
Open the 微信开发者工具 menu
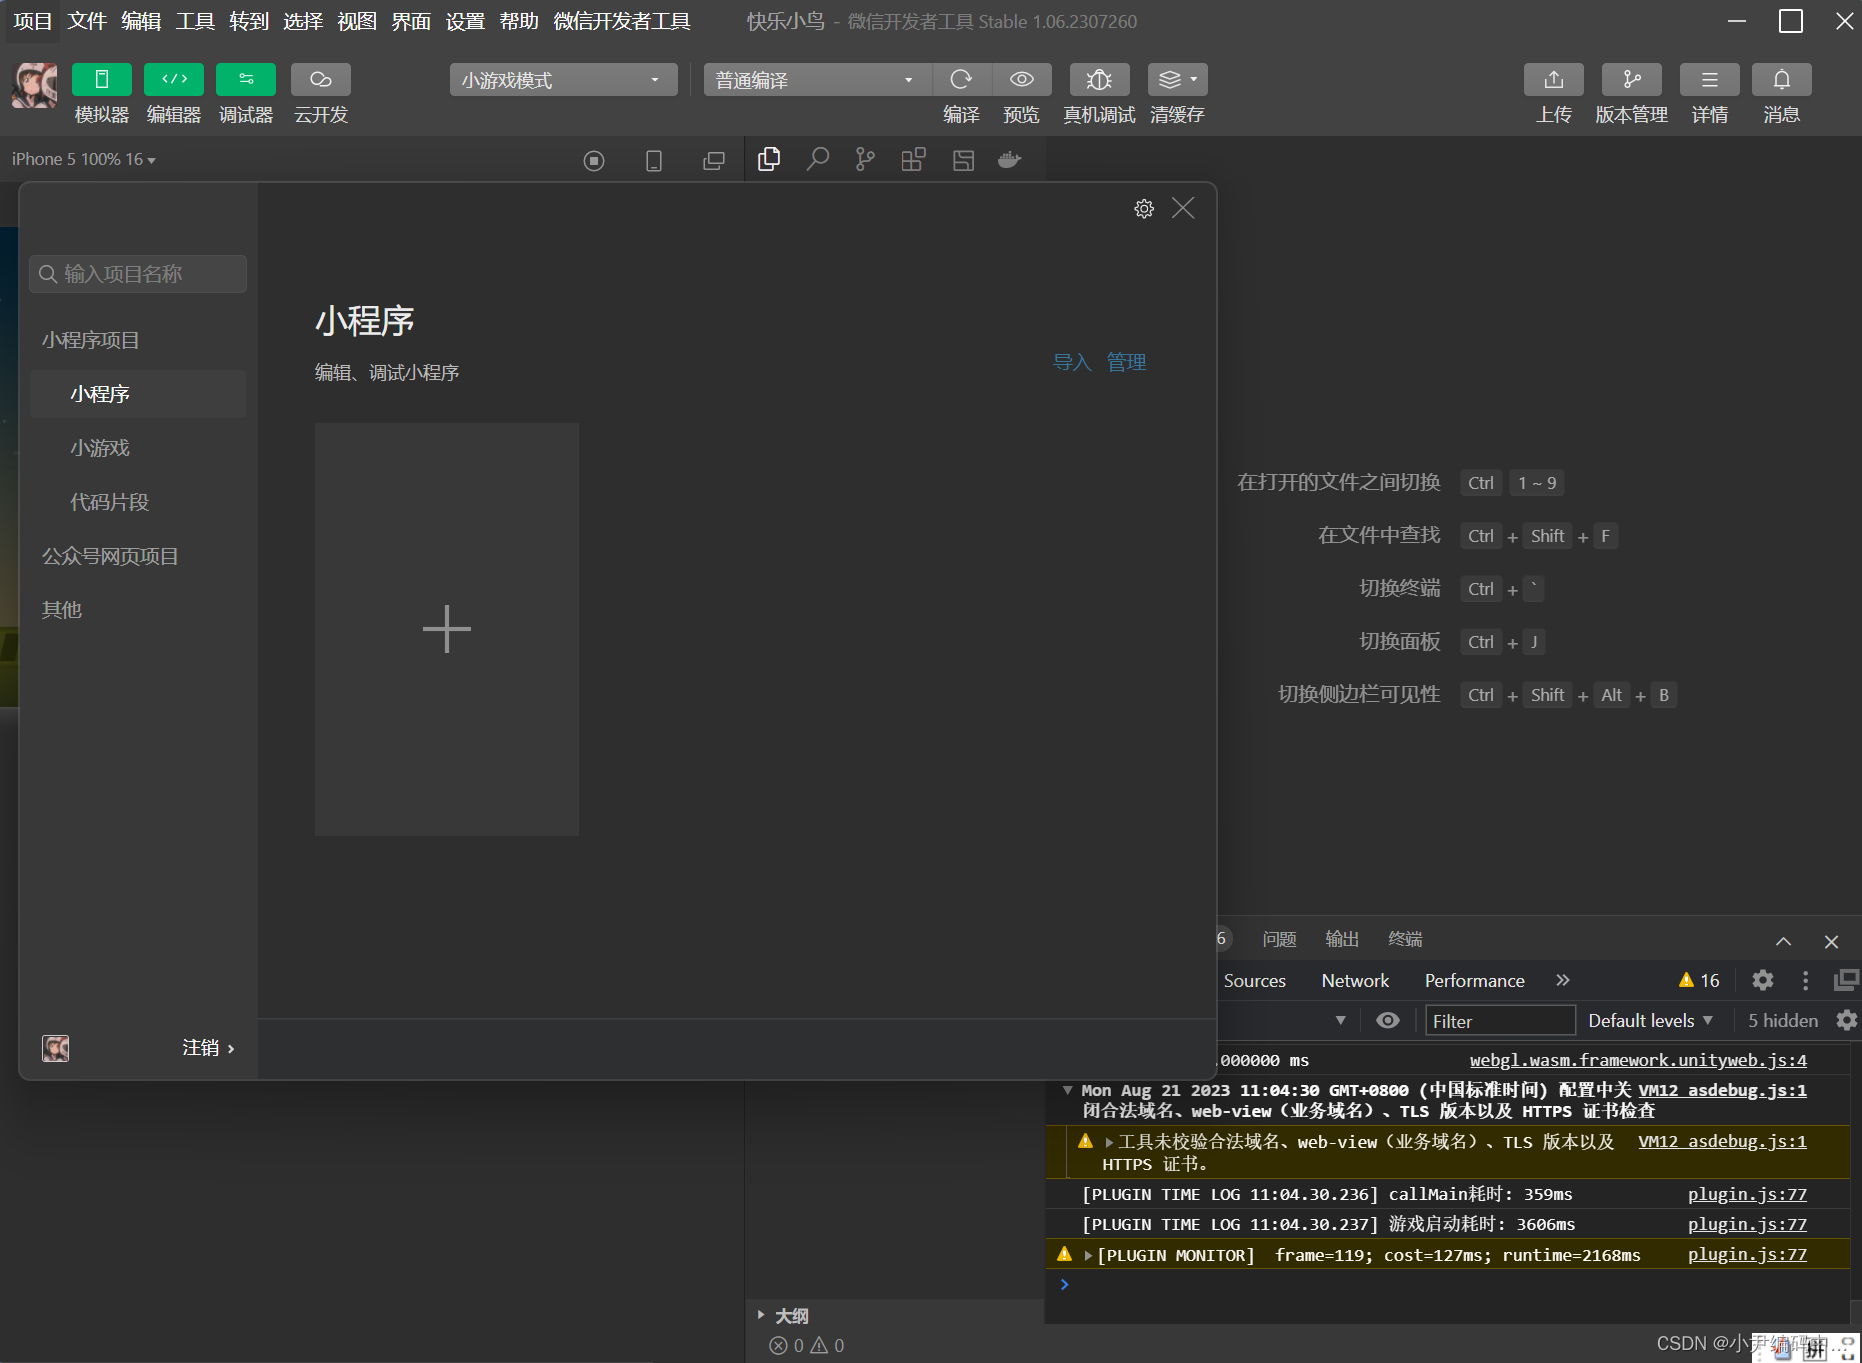[622, 21]
